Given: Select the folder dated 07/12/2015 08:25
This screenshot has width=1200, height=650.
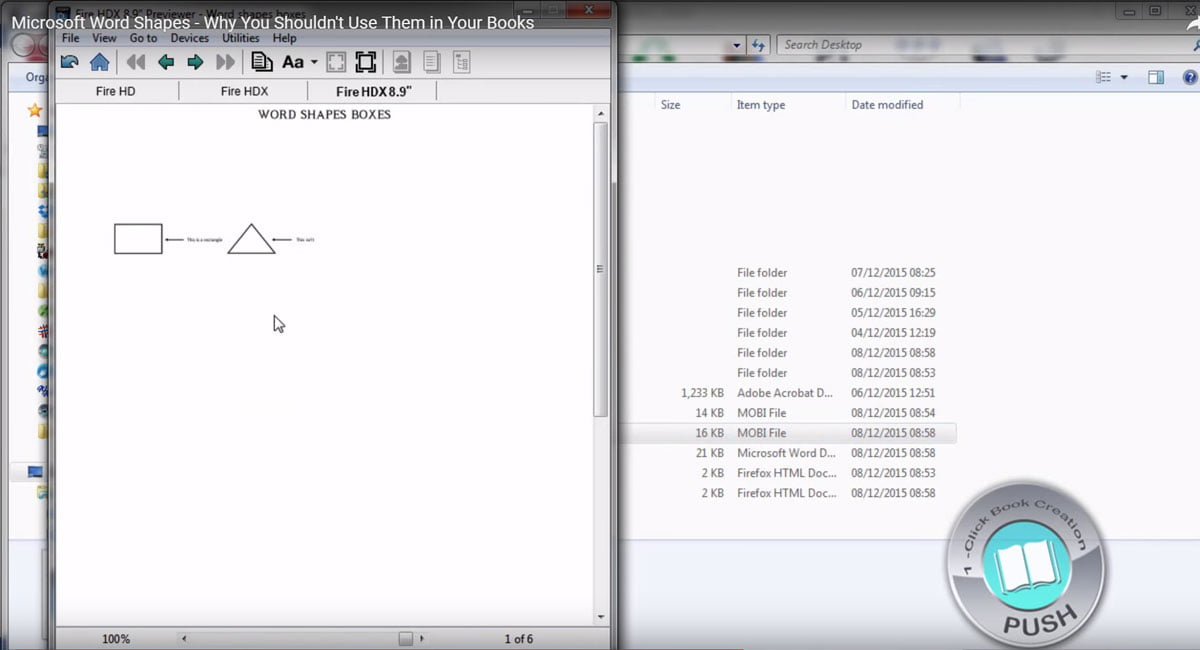Looking at the screenshot, I should [x=788, y=273].
